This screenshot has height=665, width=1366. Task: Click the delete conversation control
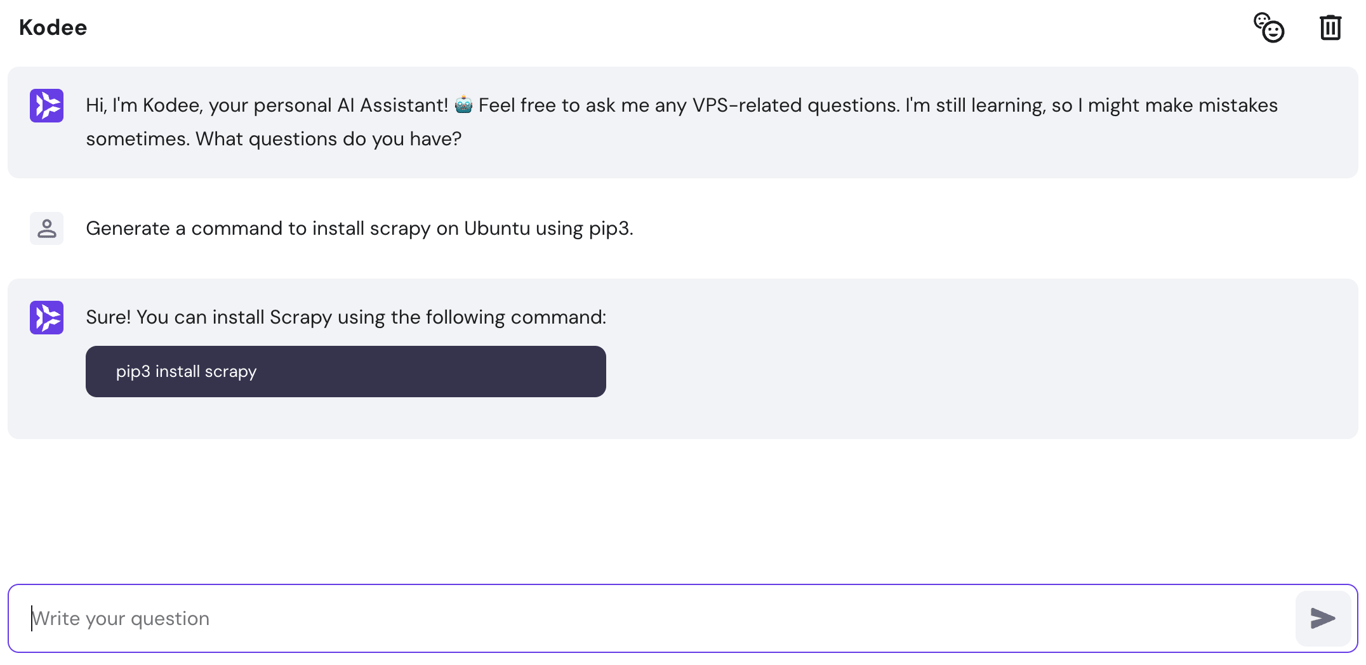pos(1330,28)
